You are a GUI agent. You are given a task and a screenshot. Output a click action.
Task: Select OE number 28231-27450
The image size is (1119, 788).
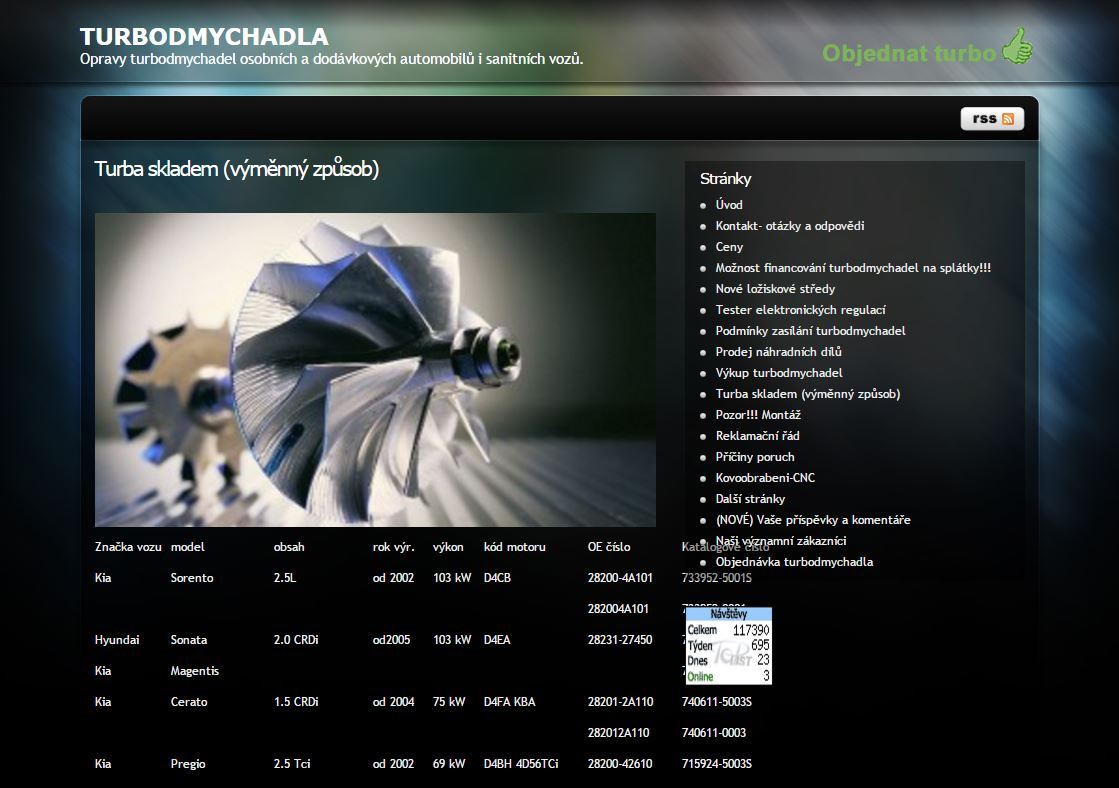(620, 640)
